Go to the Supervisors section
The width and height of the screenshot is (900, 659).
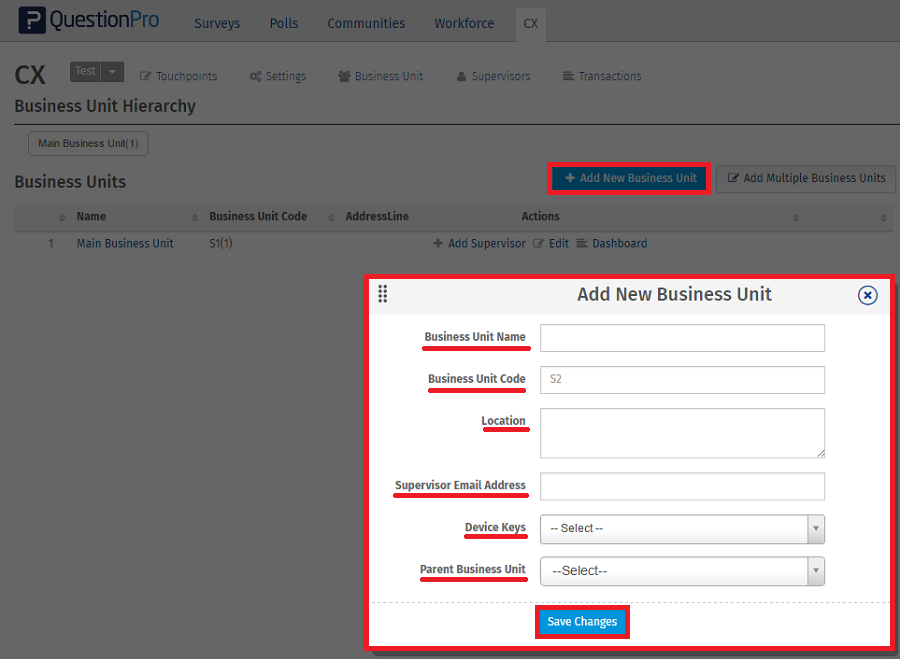(493, 76)
